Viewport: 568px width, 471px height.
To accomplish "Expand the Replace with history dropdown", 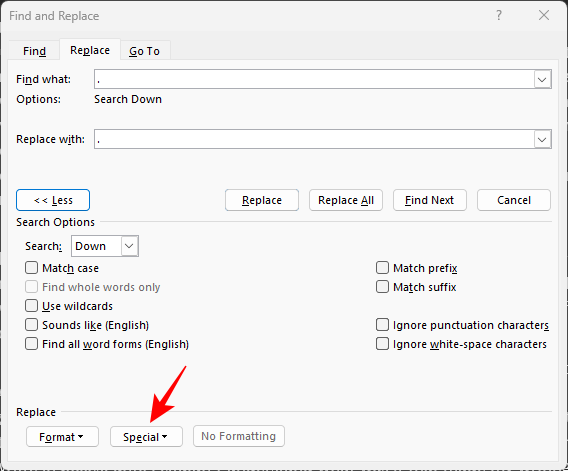I will 542,139.
